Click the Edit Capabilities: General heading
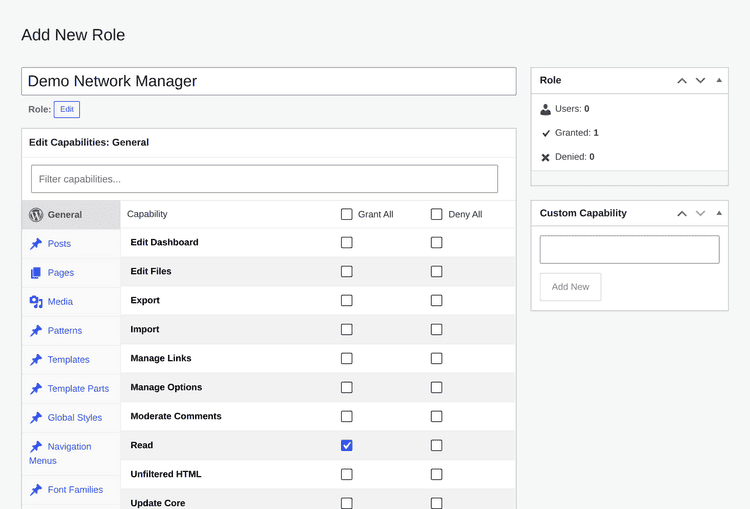 89,143
